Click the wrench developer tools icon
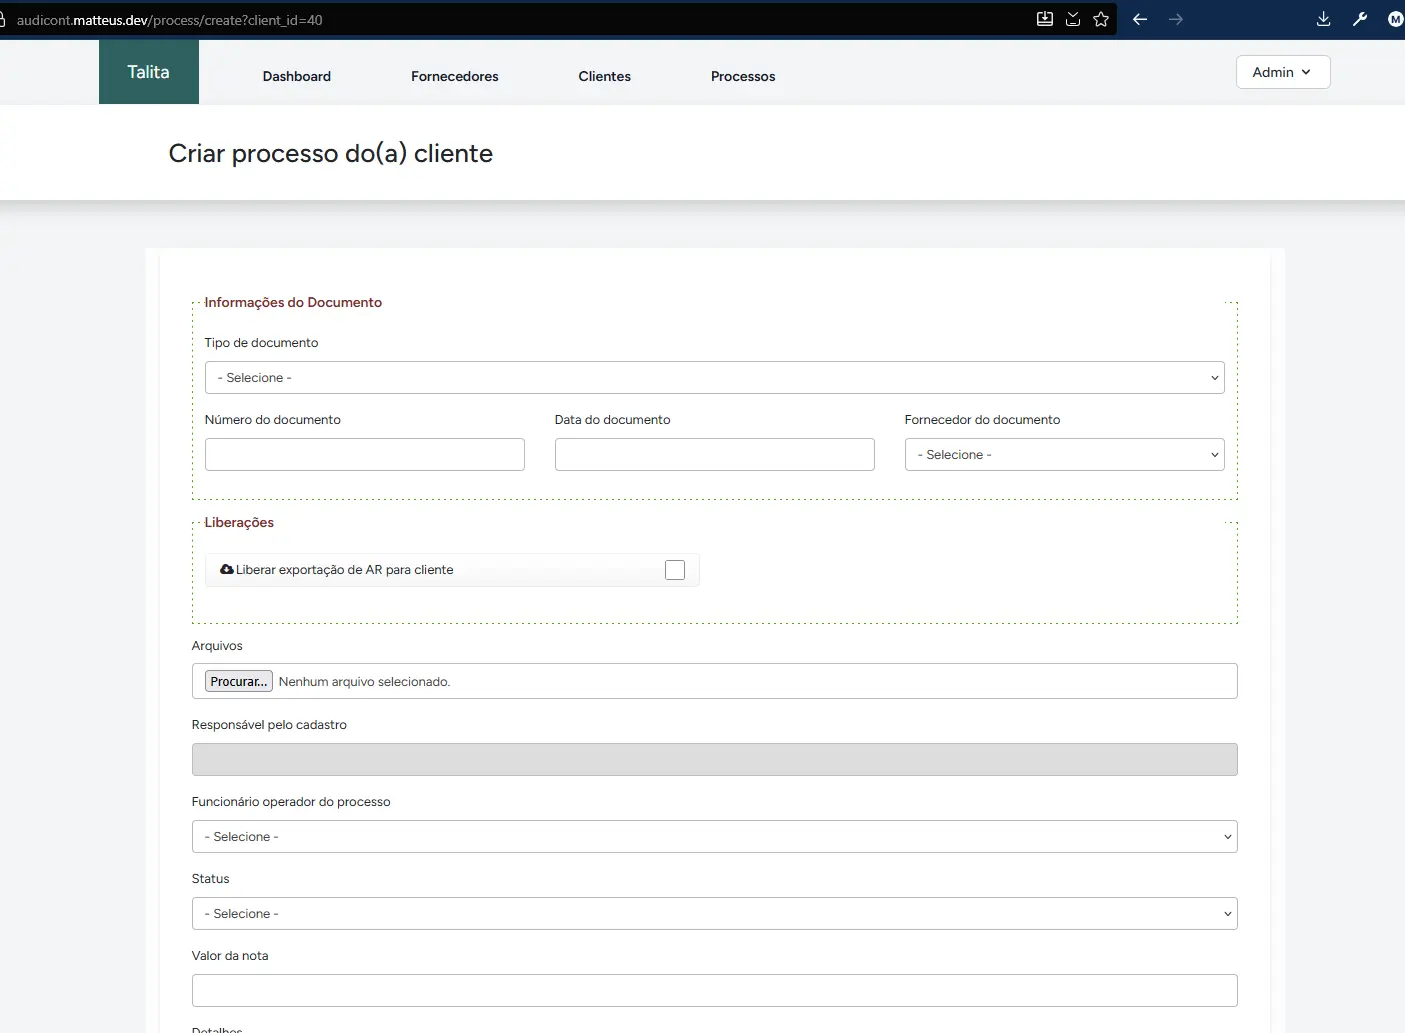The width and height of the screenshot is (1405, 1033). [x=1360, y=19]
